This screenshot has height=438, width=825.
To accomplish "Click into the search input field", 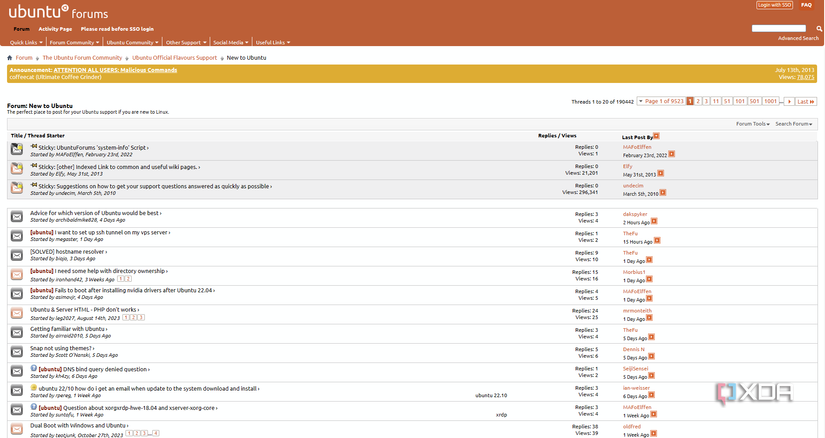I will pyautogui.click(x=779, y=28).
